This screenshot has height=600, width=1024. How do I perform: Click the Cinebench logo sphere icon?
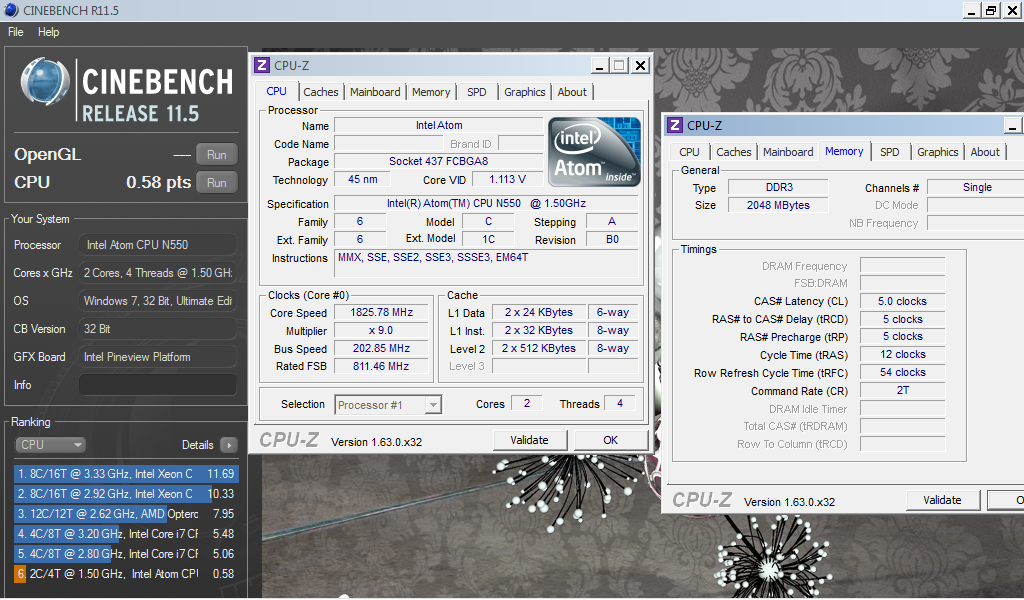pos(45,82)
